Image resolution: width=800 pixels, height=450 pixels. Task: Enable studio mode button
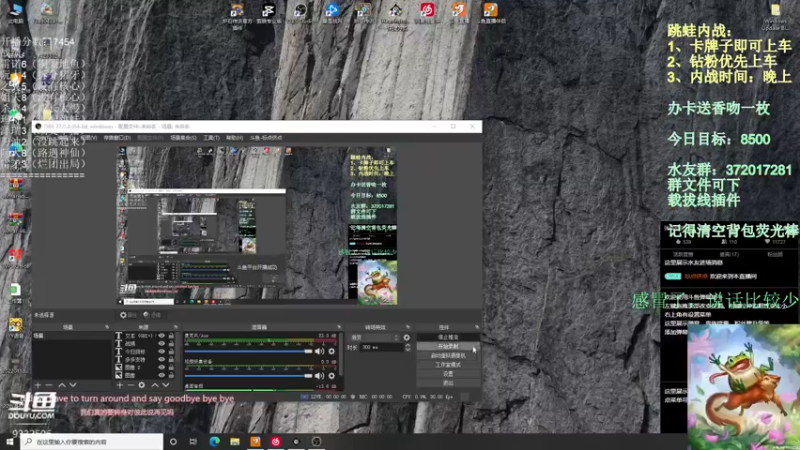[x=448, y=365]
